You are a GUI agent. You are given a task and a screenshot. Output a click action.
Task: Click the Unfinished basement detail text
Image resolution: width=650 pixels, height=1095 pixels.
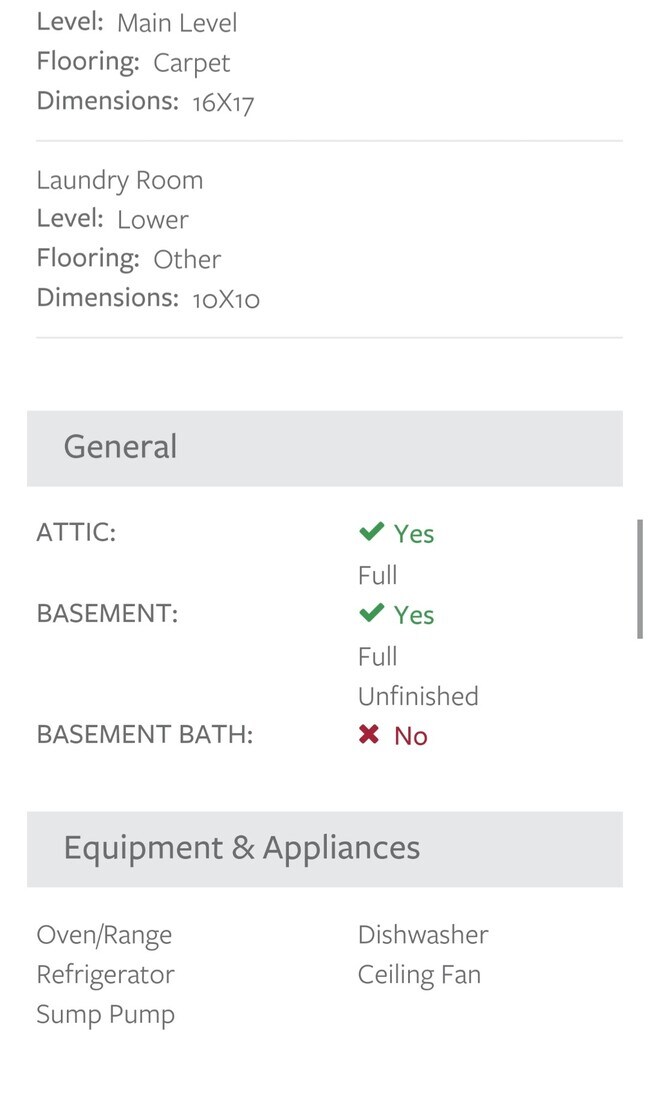point(418,696)
